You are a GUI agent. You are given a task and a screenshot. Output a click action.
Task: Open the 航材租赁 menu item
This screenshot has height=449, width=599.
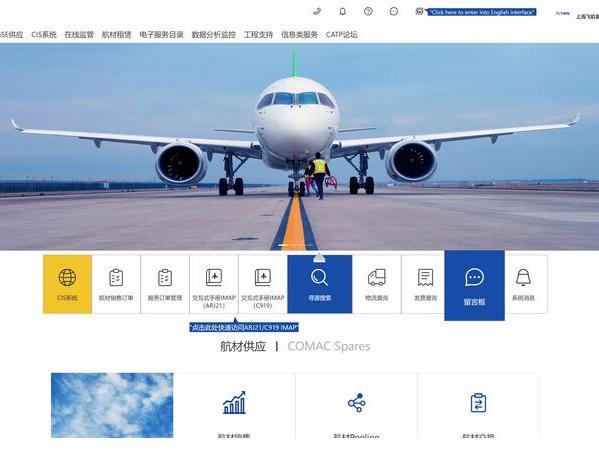117,35
